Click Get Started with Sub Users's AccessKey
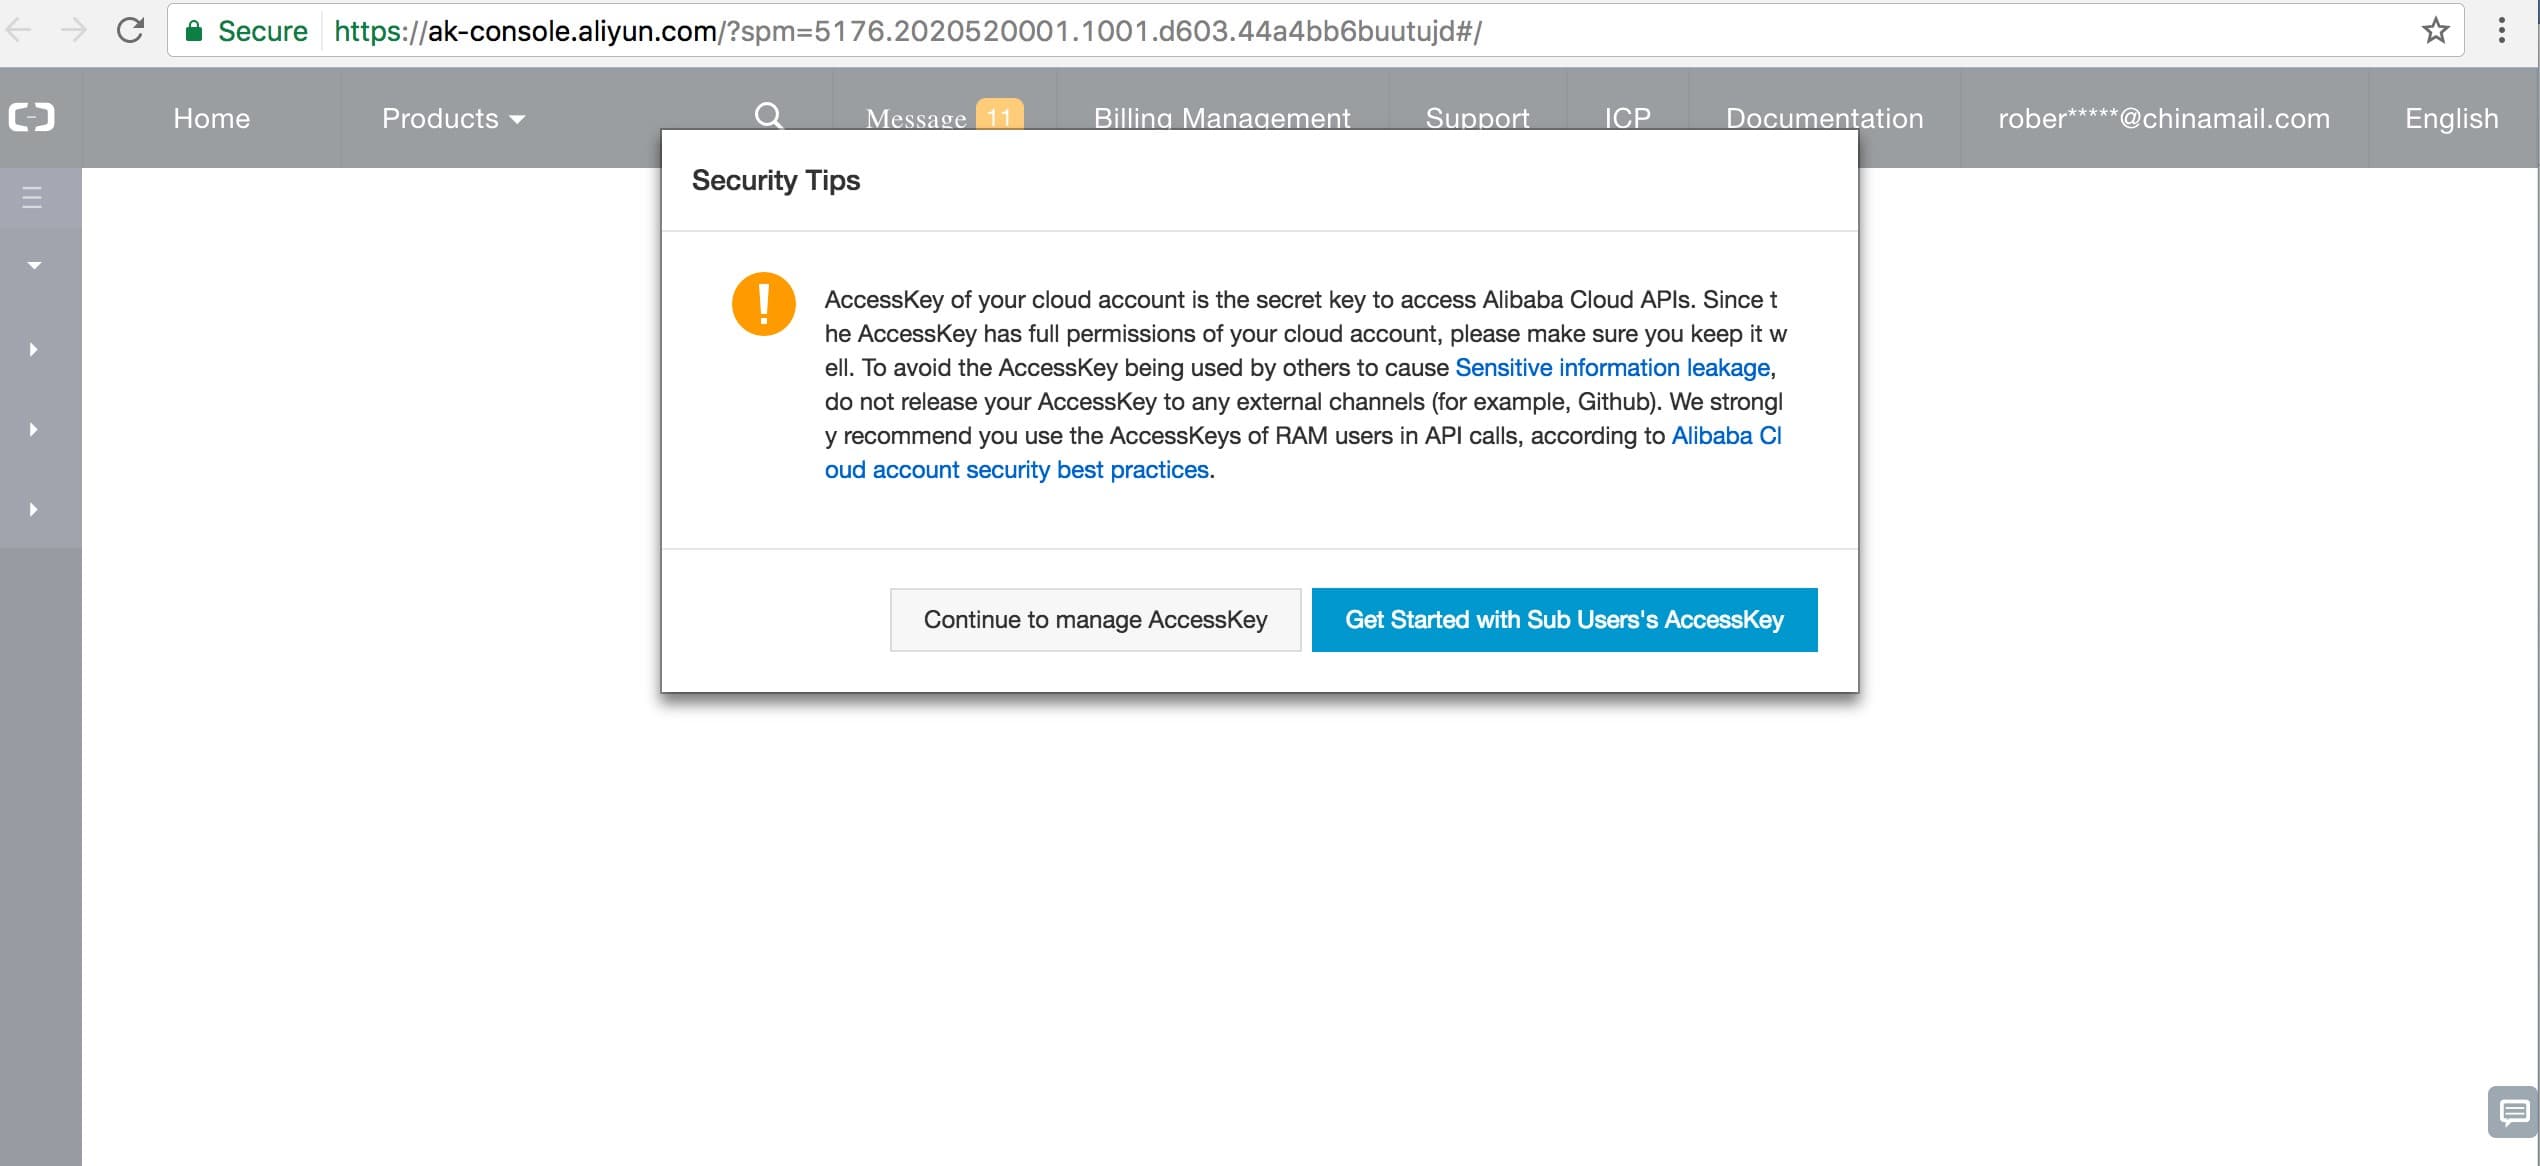The image size is (2540, 1166). [x=1564, y=620]
